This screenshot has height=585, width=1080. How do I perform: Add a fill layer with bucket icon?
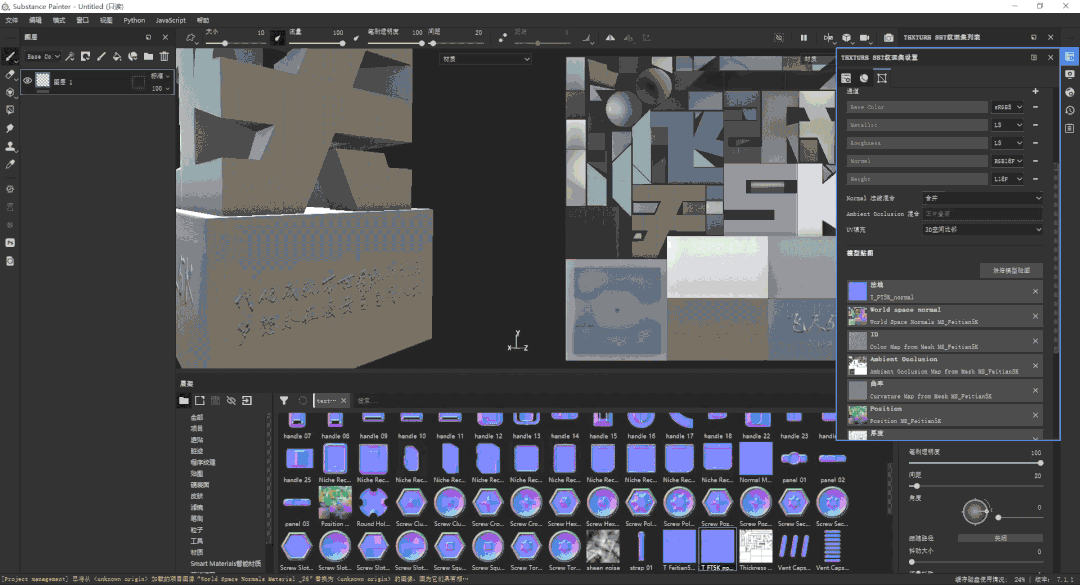pyautogui.click(x=117, y=57)
